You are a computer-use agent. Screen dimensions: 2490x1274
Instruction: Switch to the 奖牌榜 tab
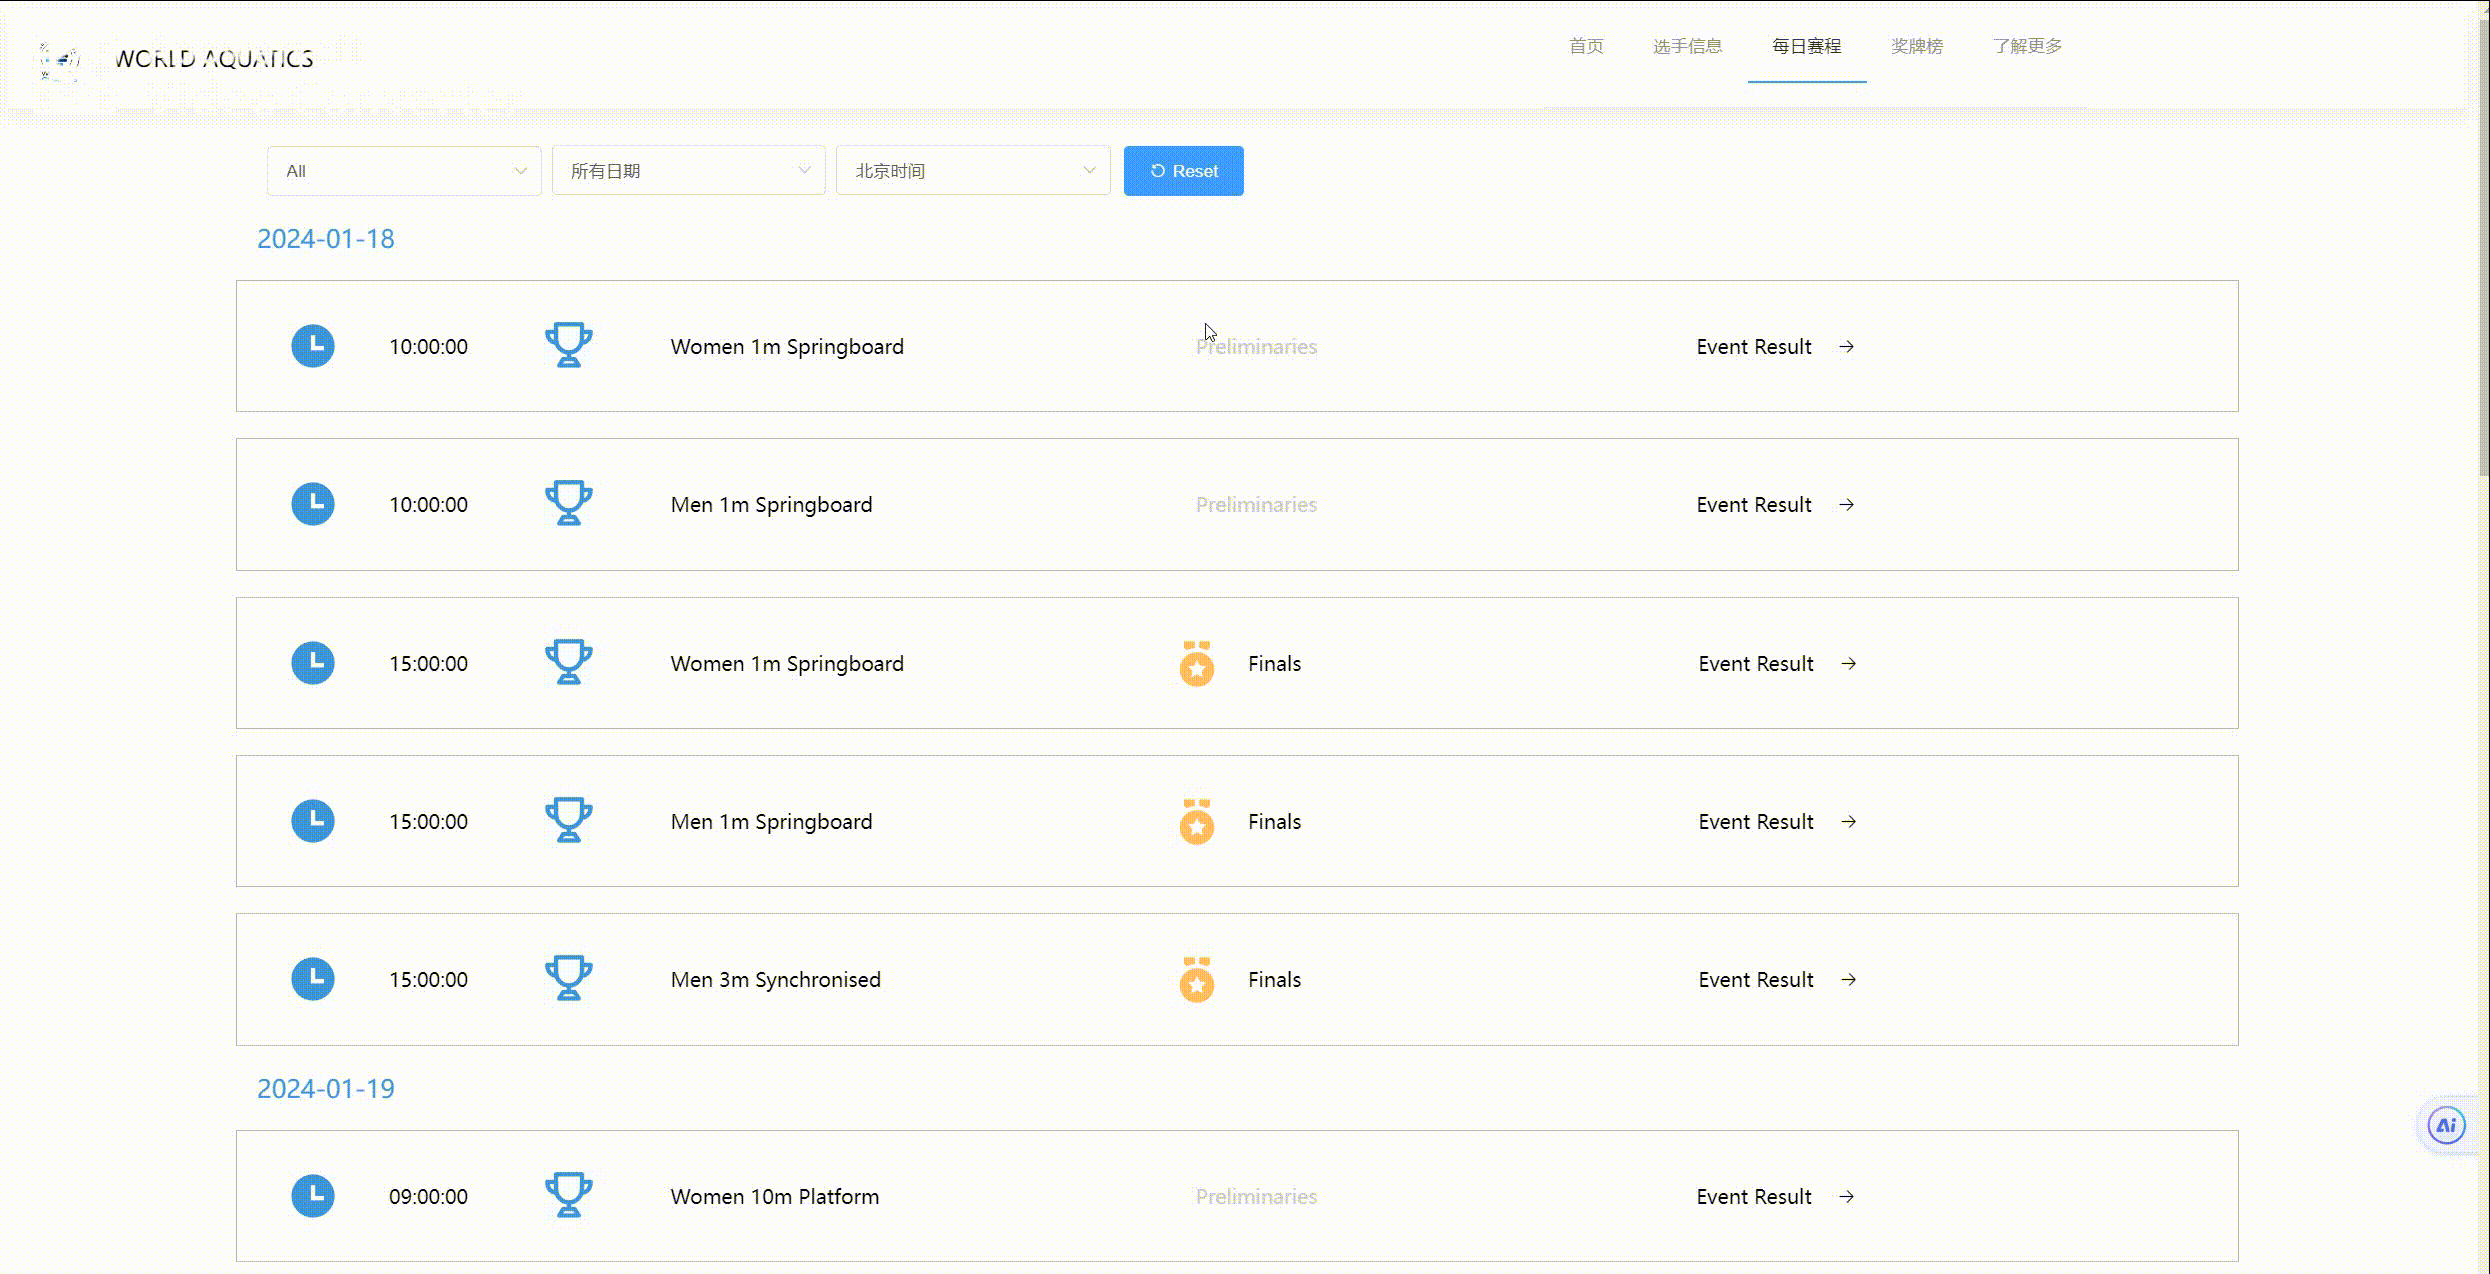(1916, 46)
